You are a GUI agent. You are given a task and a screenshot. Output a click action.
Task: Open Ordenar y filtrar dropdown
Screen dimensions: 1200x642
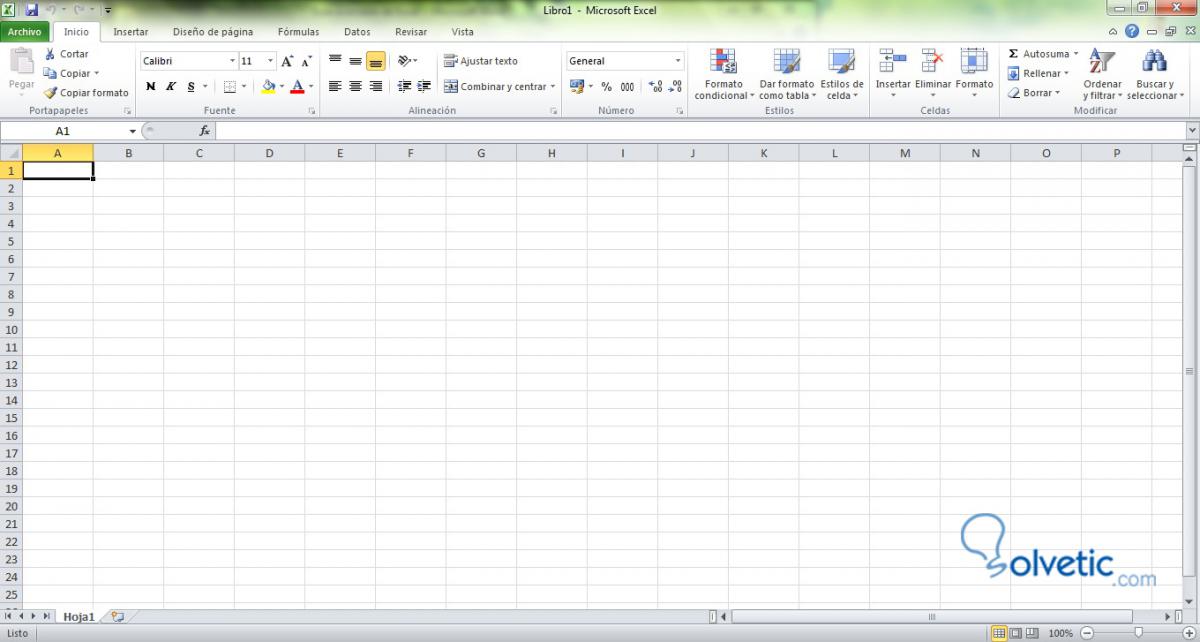point(1103,75)
